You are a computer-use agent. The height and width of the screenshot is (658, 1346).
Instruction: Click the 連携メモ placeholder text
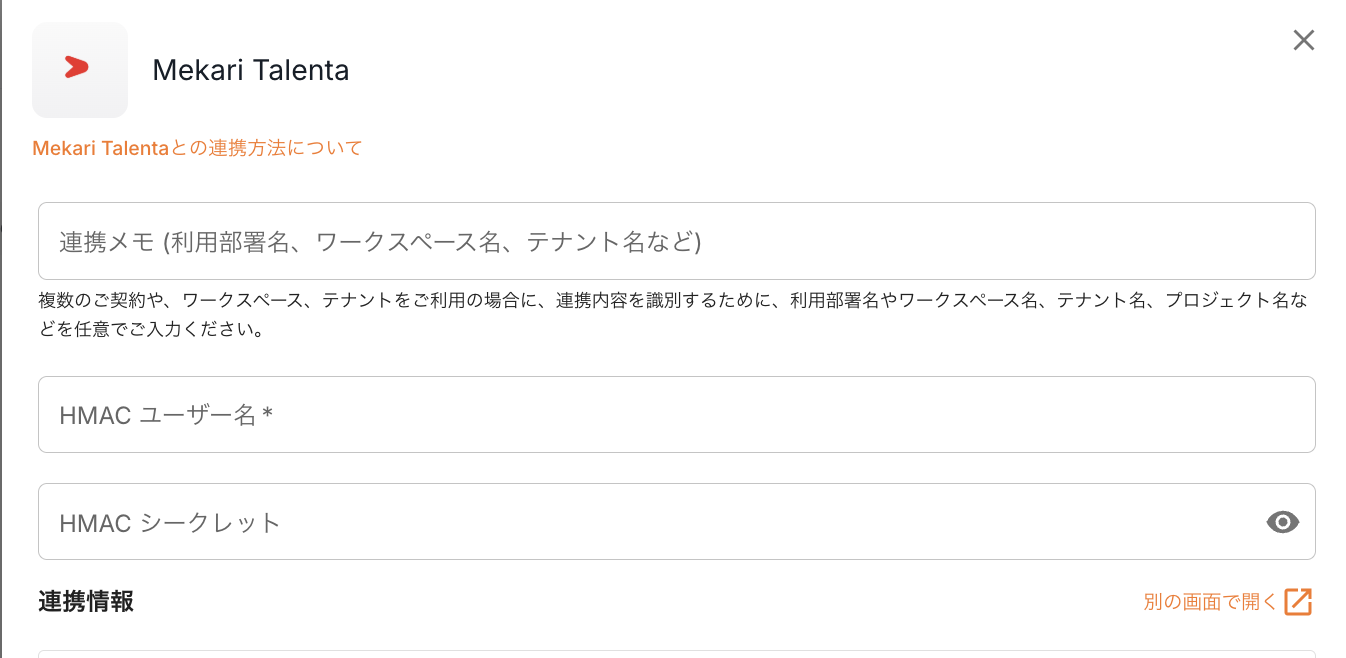pyautogui.click(x=380, y=242)
